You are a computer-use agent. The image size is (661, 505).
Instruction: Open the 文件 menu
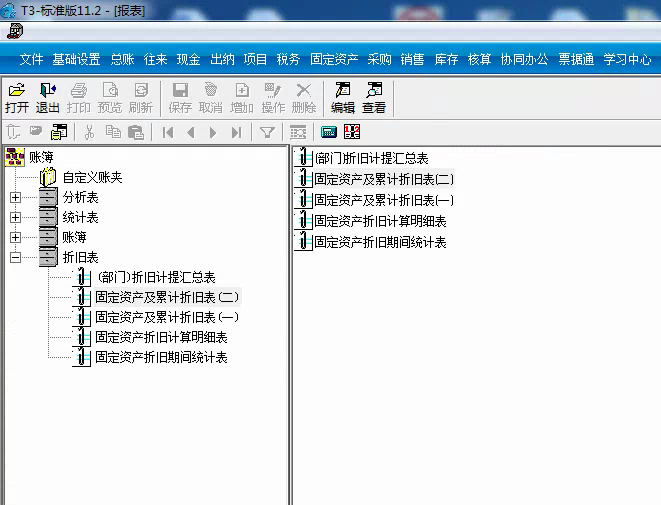[x=31, y=59]
